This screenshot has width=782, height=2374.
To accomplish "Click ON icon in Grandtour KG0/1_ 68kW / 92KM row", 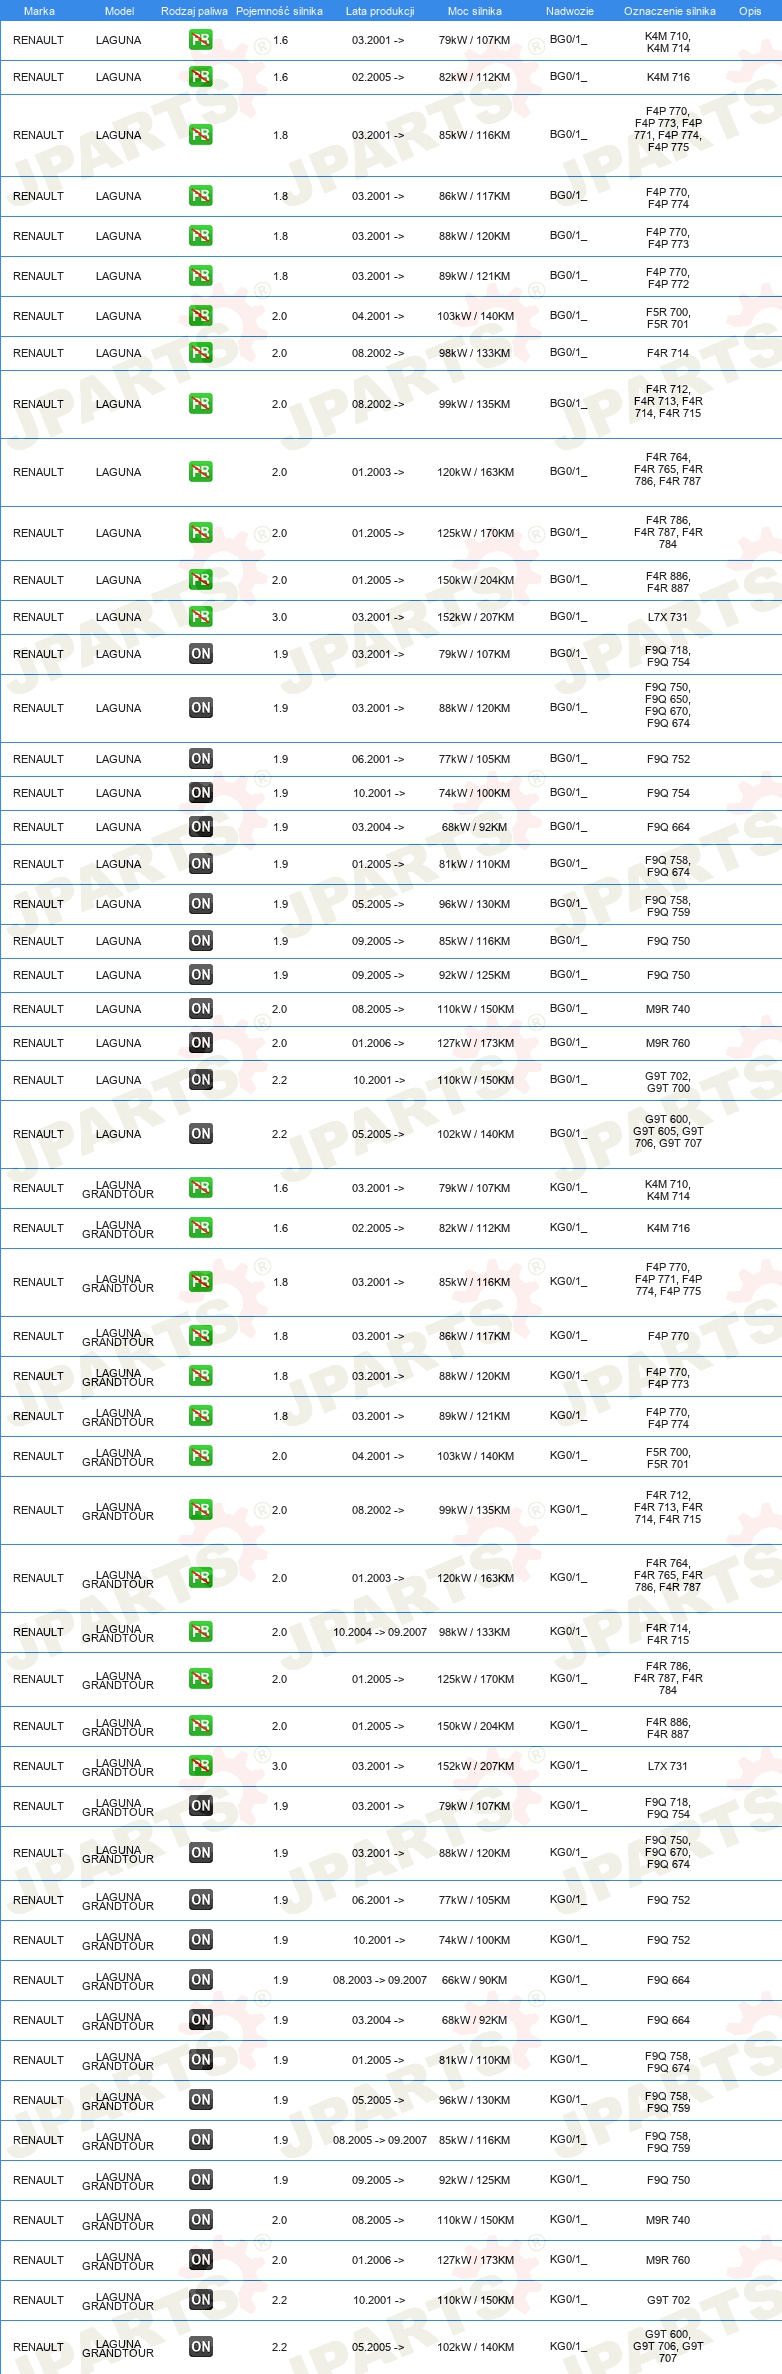I will [201, 2020].
